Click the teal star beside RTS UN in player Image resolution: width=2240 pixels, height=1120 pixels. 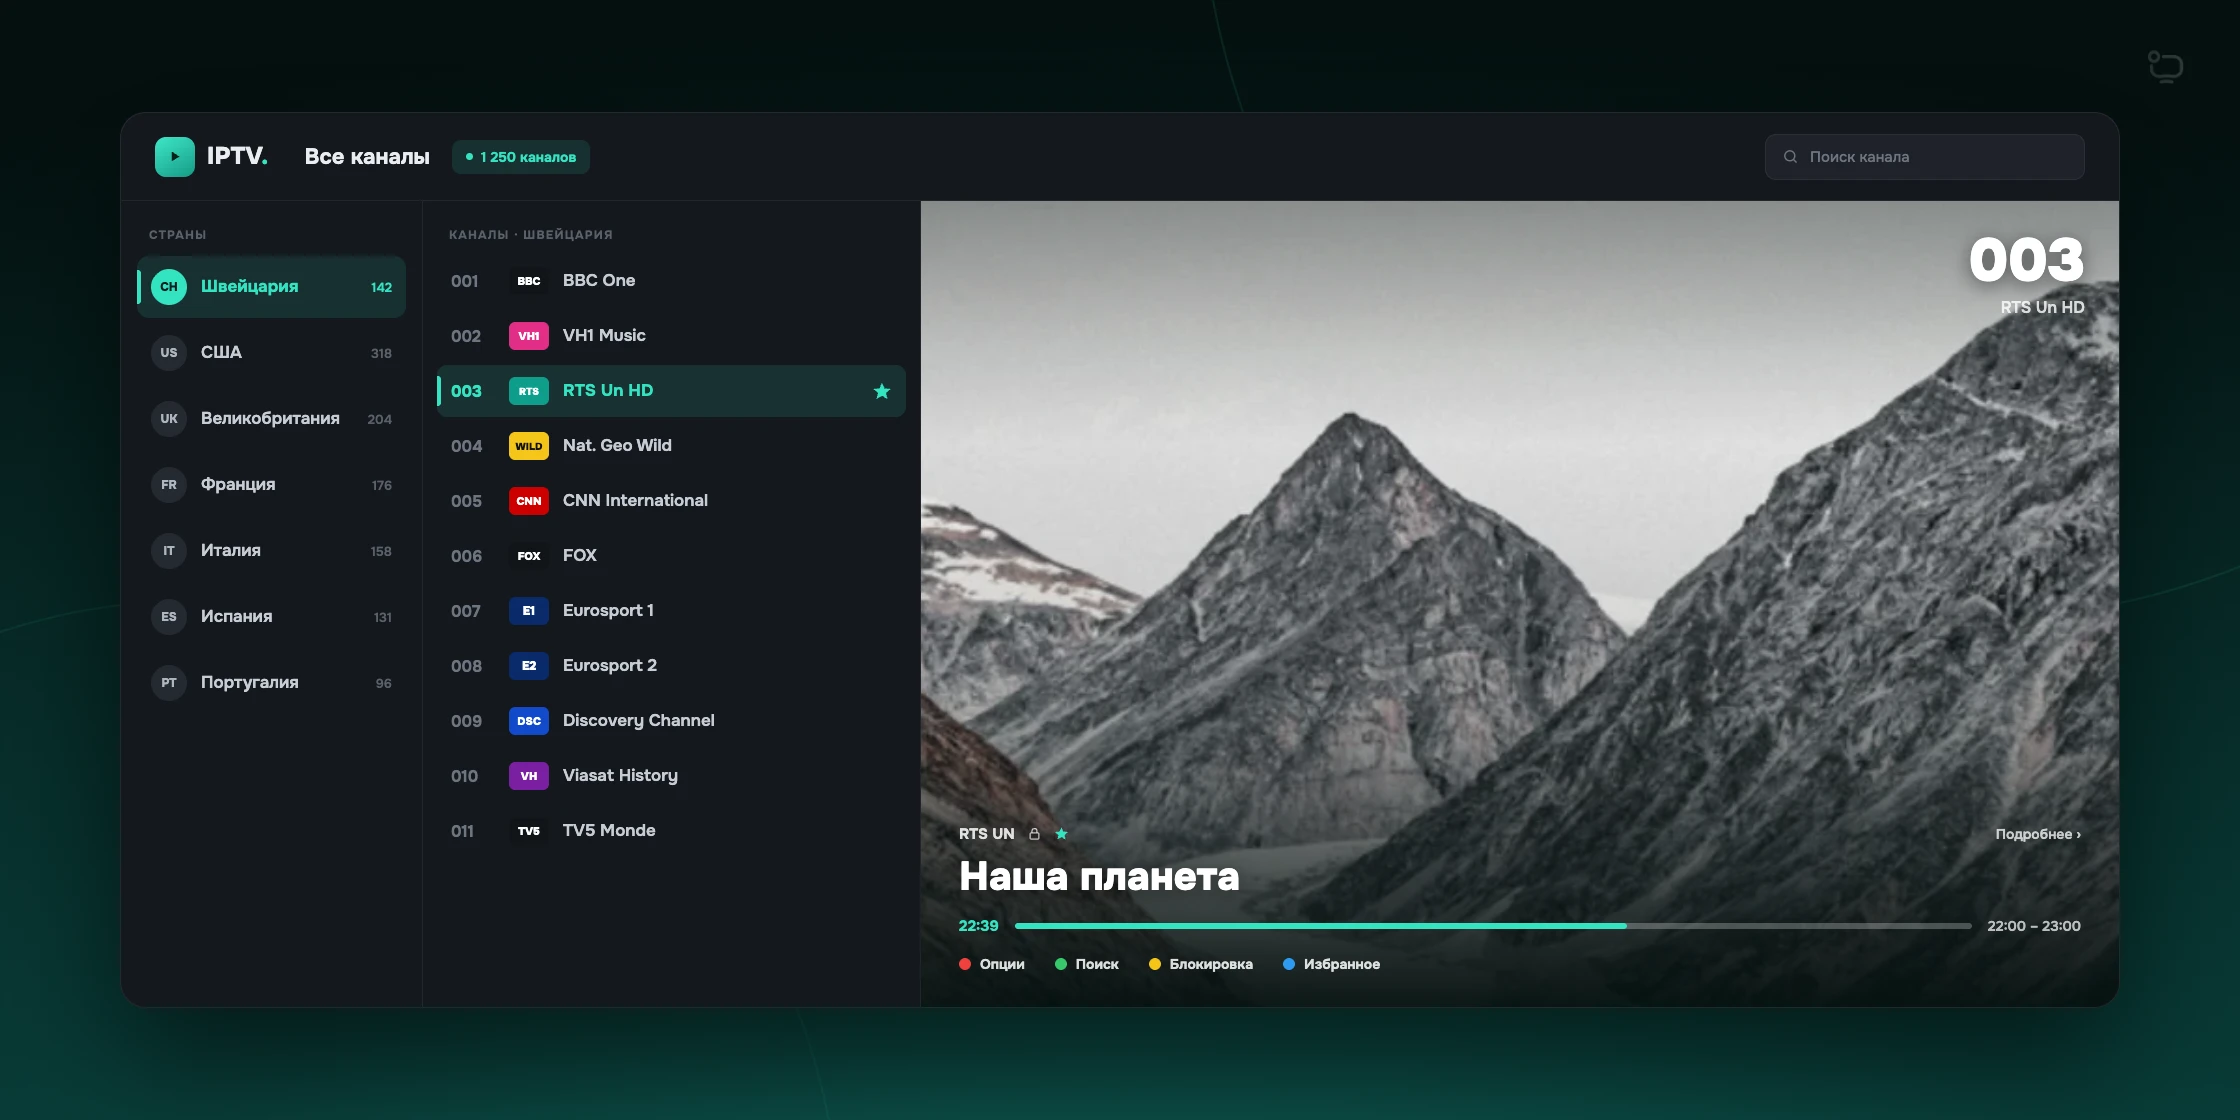click(x=1061, y=833)
